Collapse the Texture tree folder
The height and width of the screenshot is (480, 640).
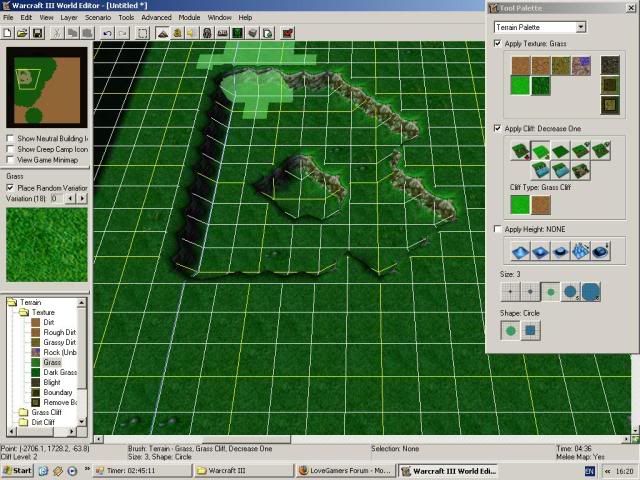(24, 312)
